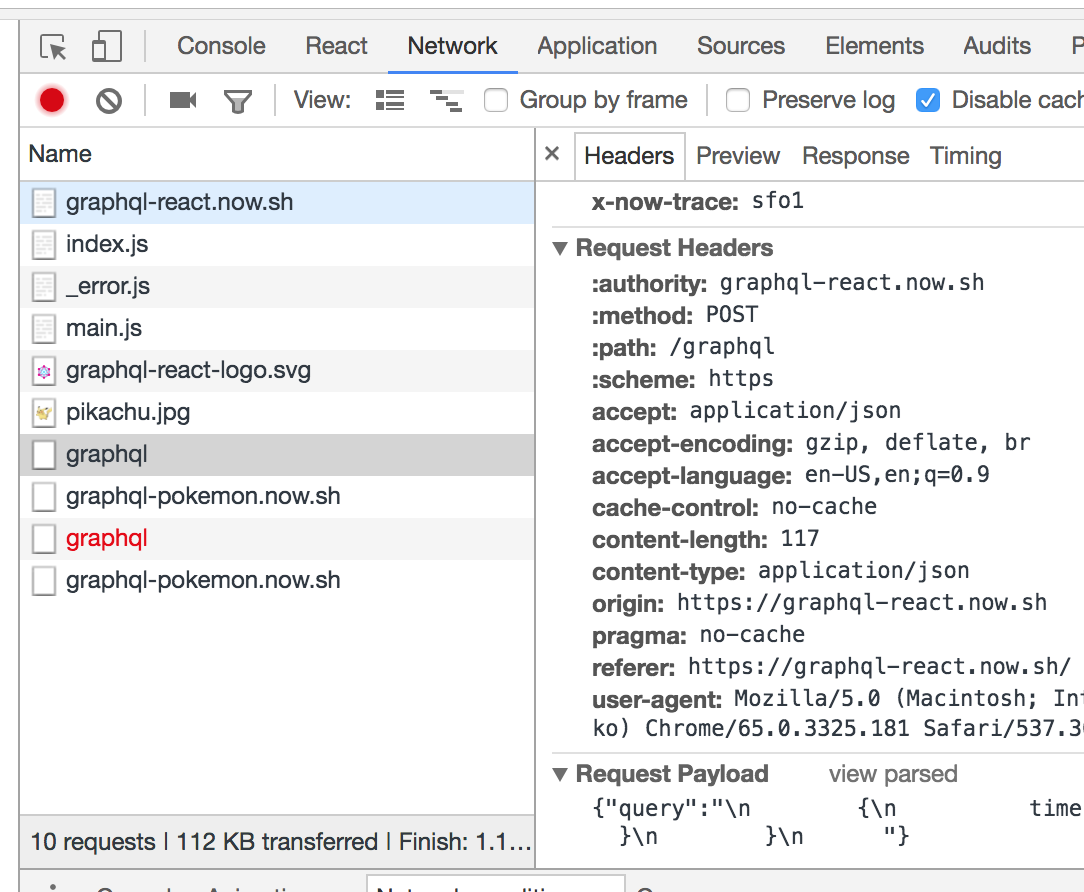
Task: Switch to the Timing tab
Action: [965, 155]
